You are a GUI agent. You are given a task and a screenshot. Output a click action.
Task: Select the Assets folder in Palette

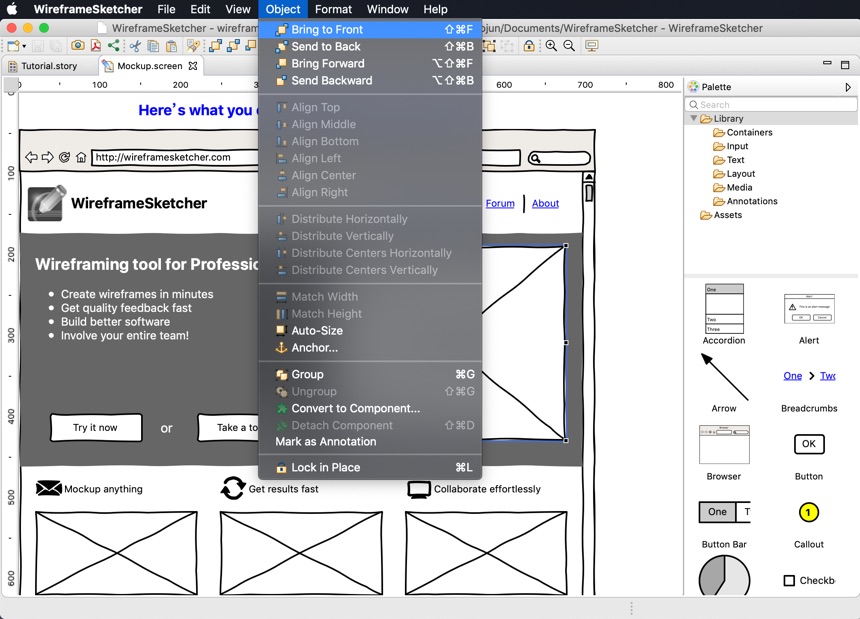point(721,215)
